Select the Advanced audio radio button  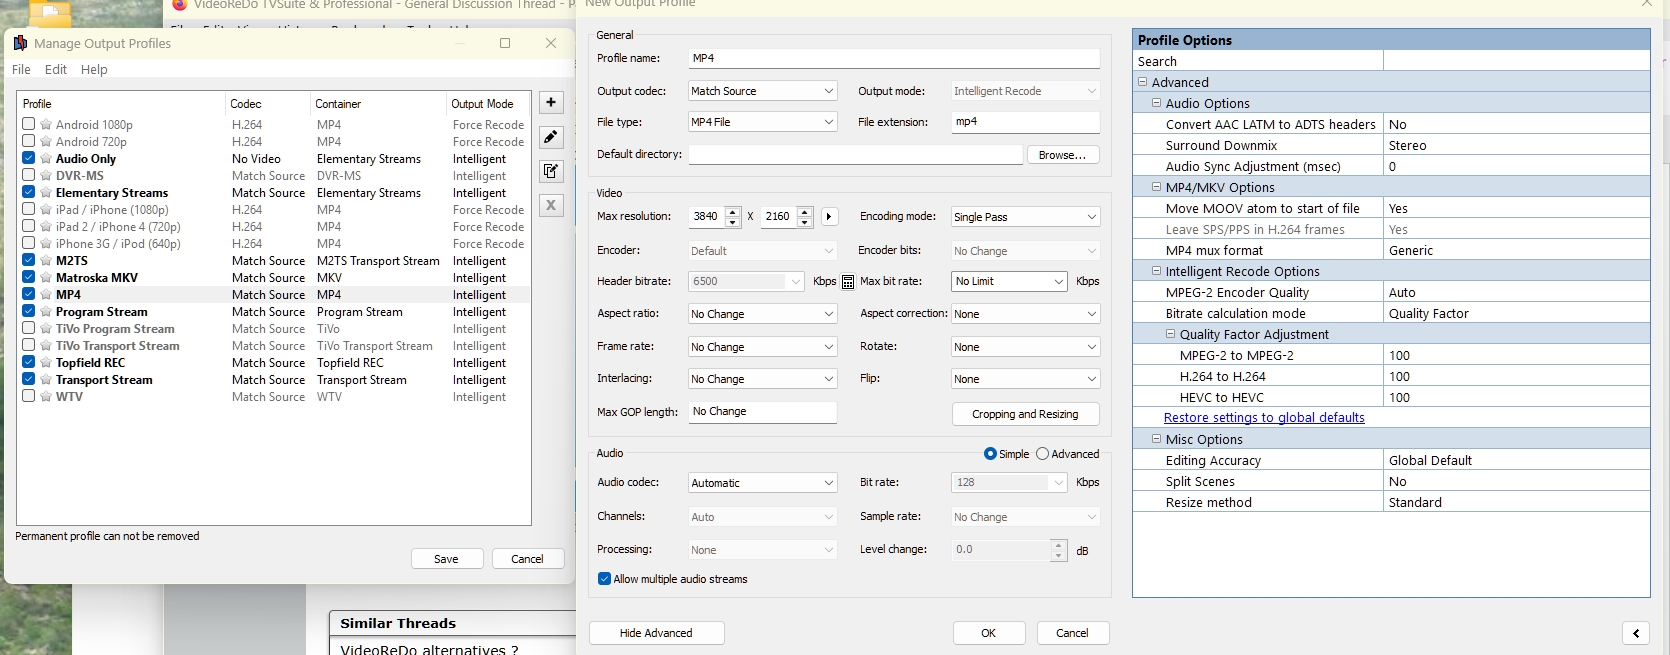point(1042,454)
